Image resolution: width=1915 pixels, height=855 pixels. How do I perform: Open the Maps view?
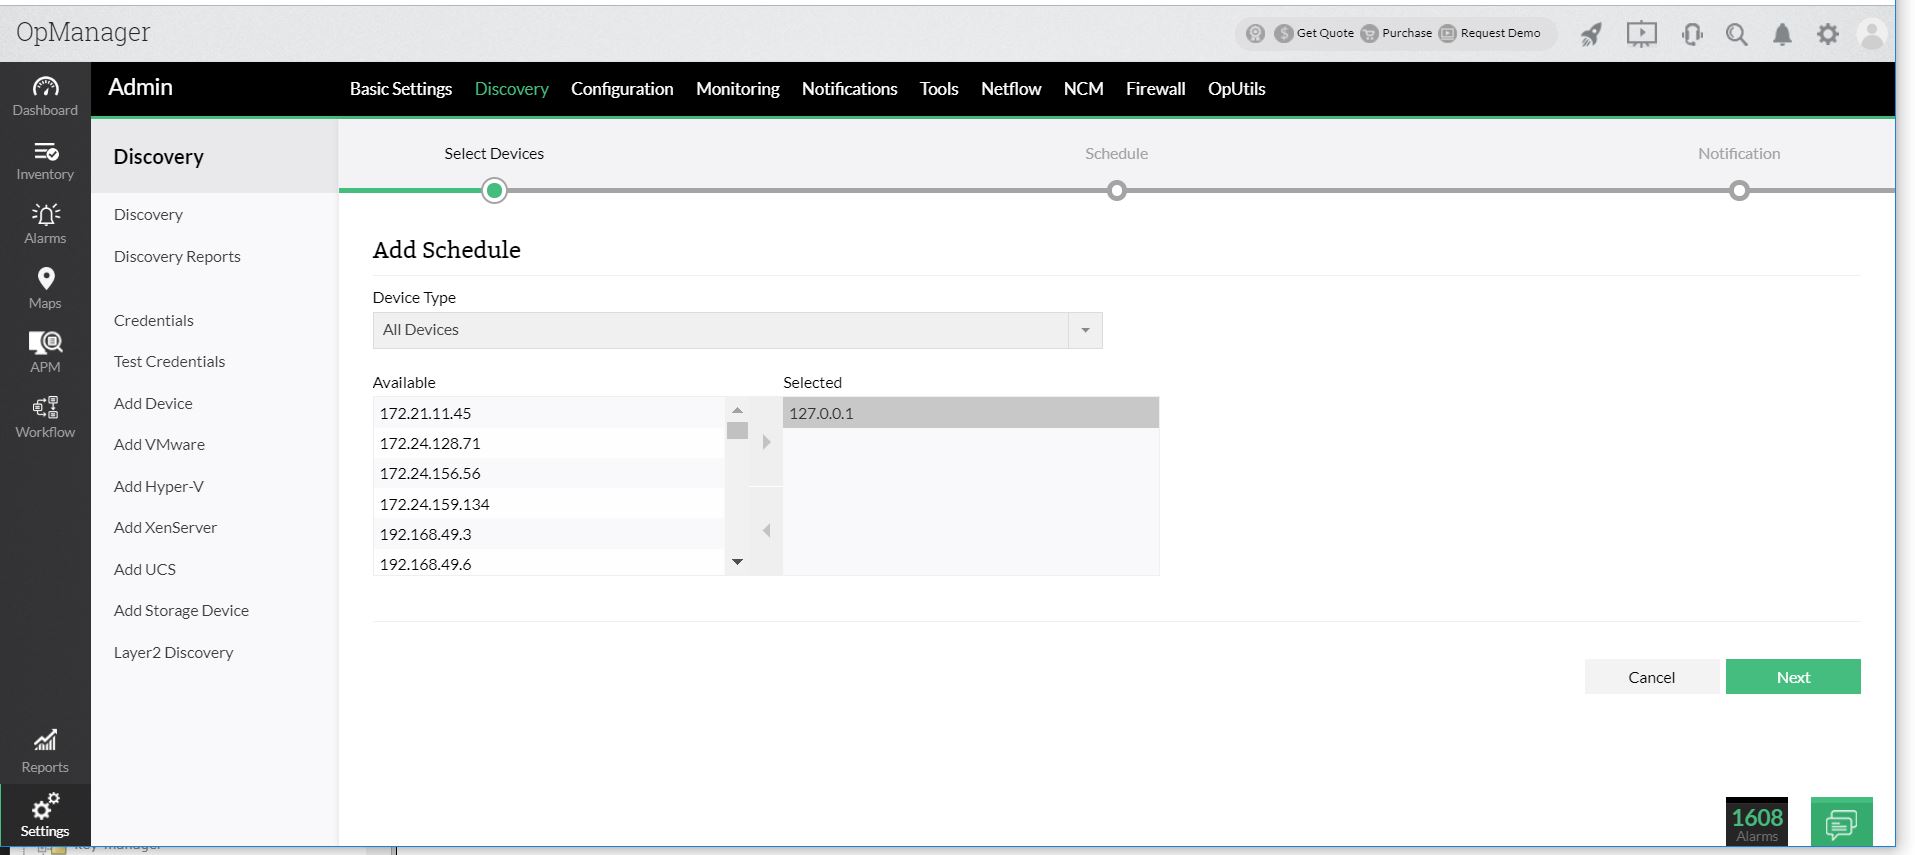point(45,289)
